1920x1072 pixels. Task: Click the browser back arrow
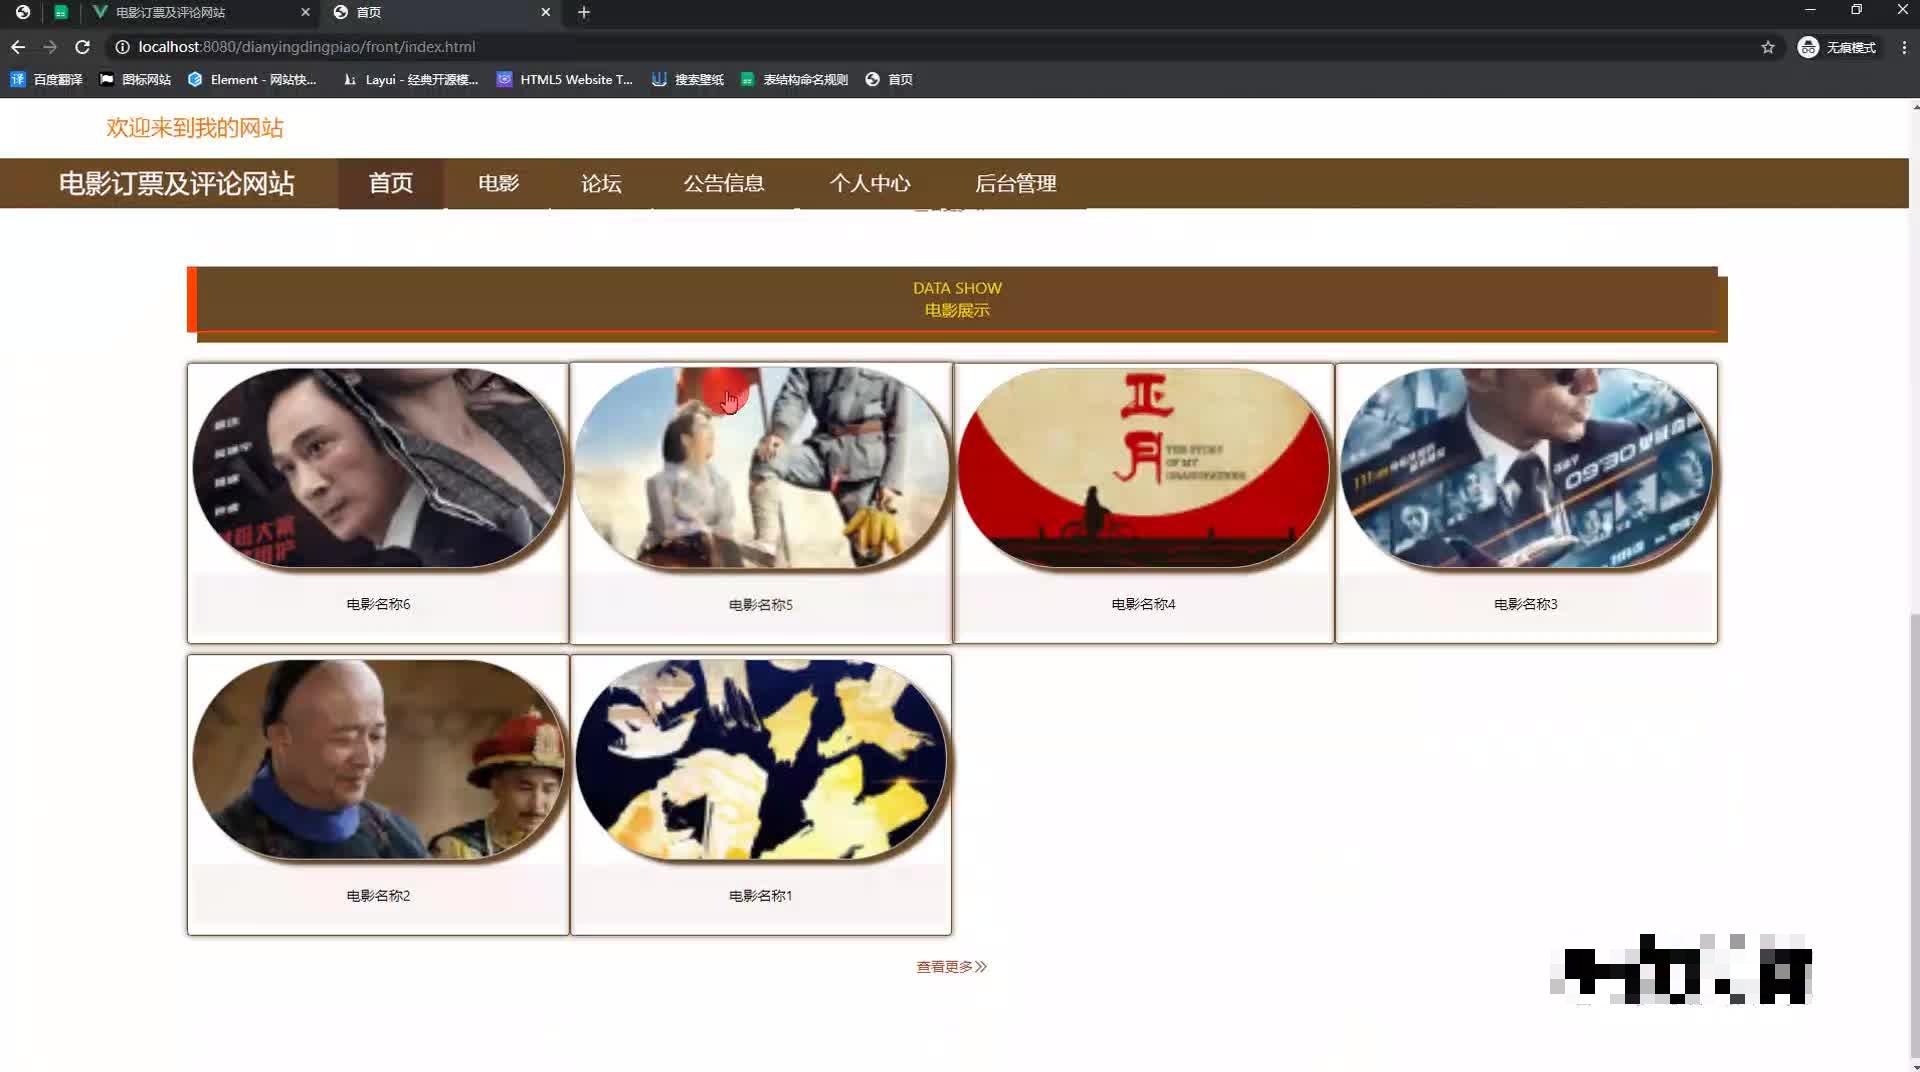(x=18, y=47)
